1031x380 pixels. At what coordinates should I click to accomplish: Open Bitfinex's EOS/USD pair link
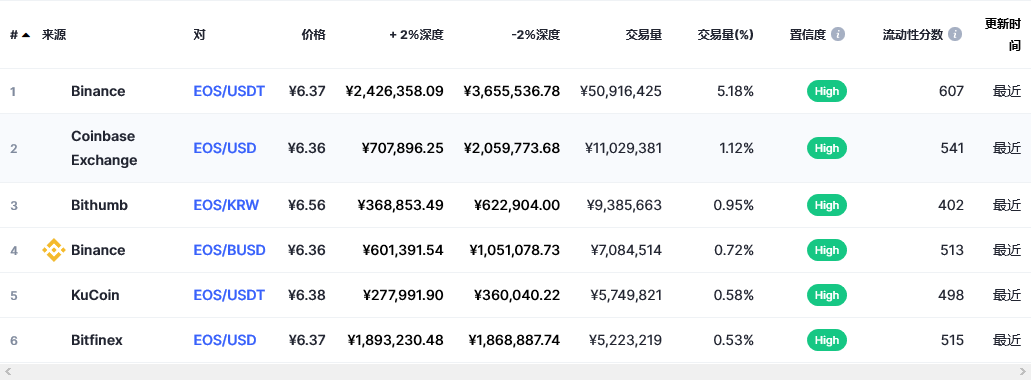[x=225, y=341]
